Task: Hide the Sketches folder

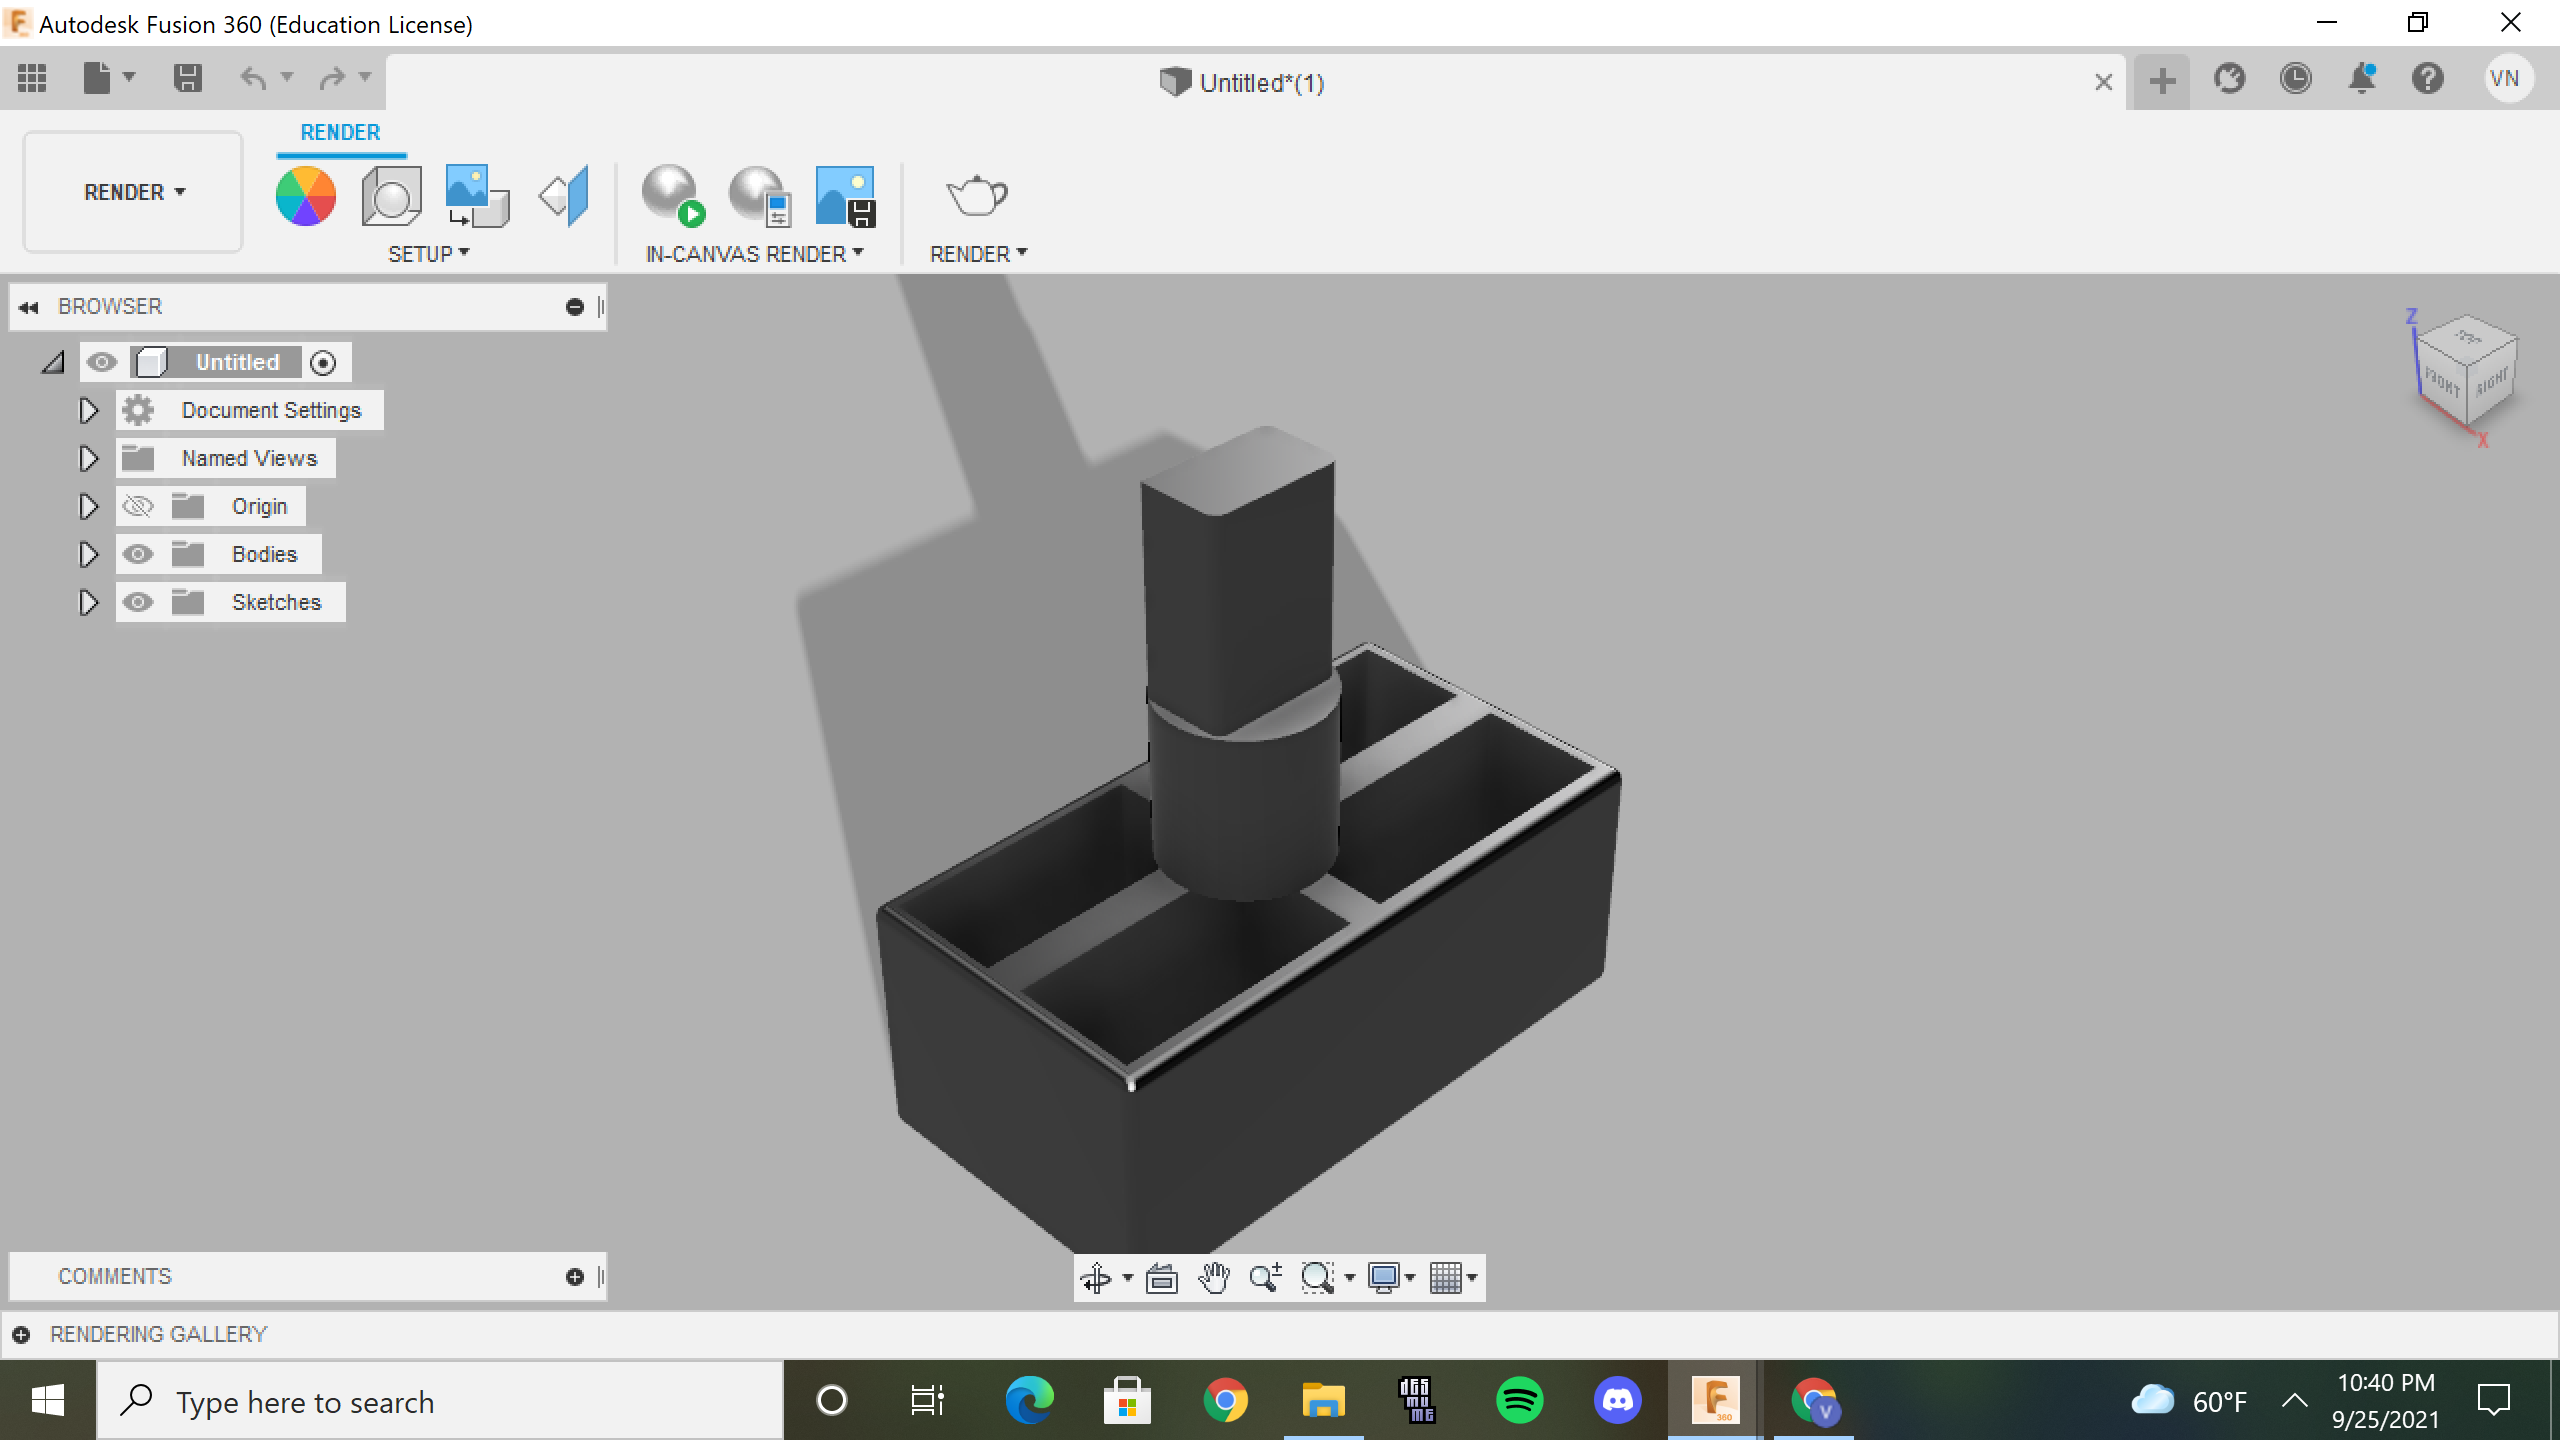Action: 138,602
